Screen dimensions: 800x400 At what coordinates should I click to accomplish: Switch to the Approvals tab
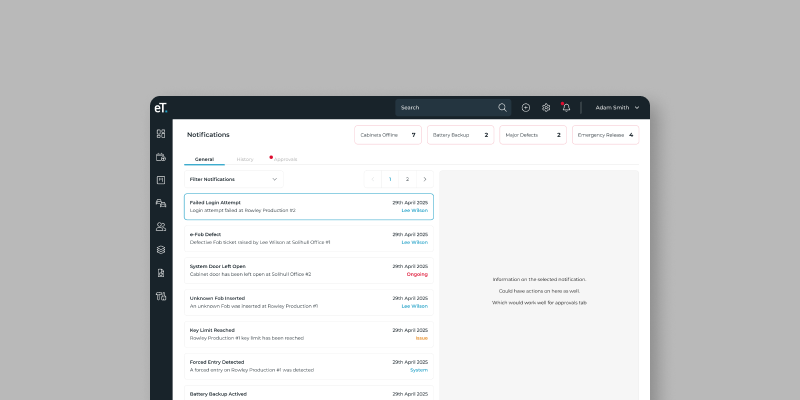pyautogui.click(x=285, y=159)
